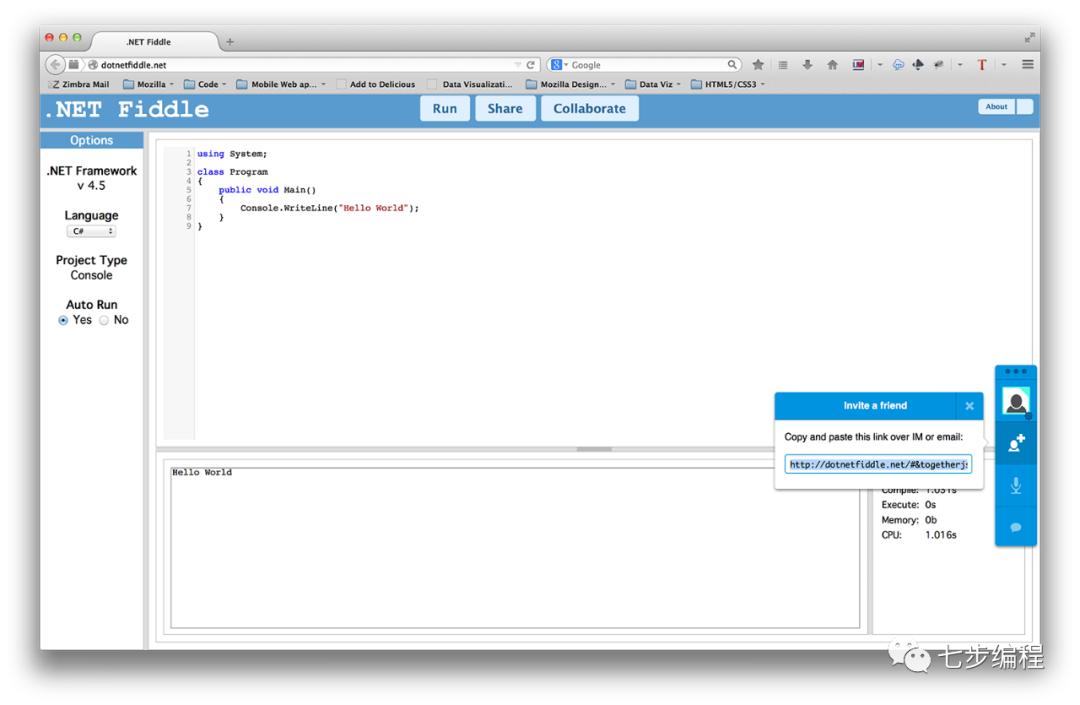Open the Zimbra Mail bookmark
This screenshot has height=705, width=1080.
coord(79,84)
